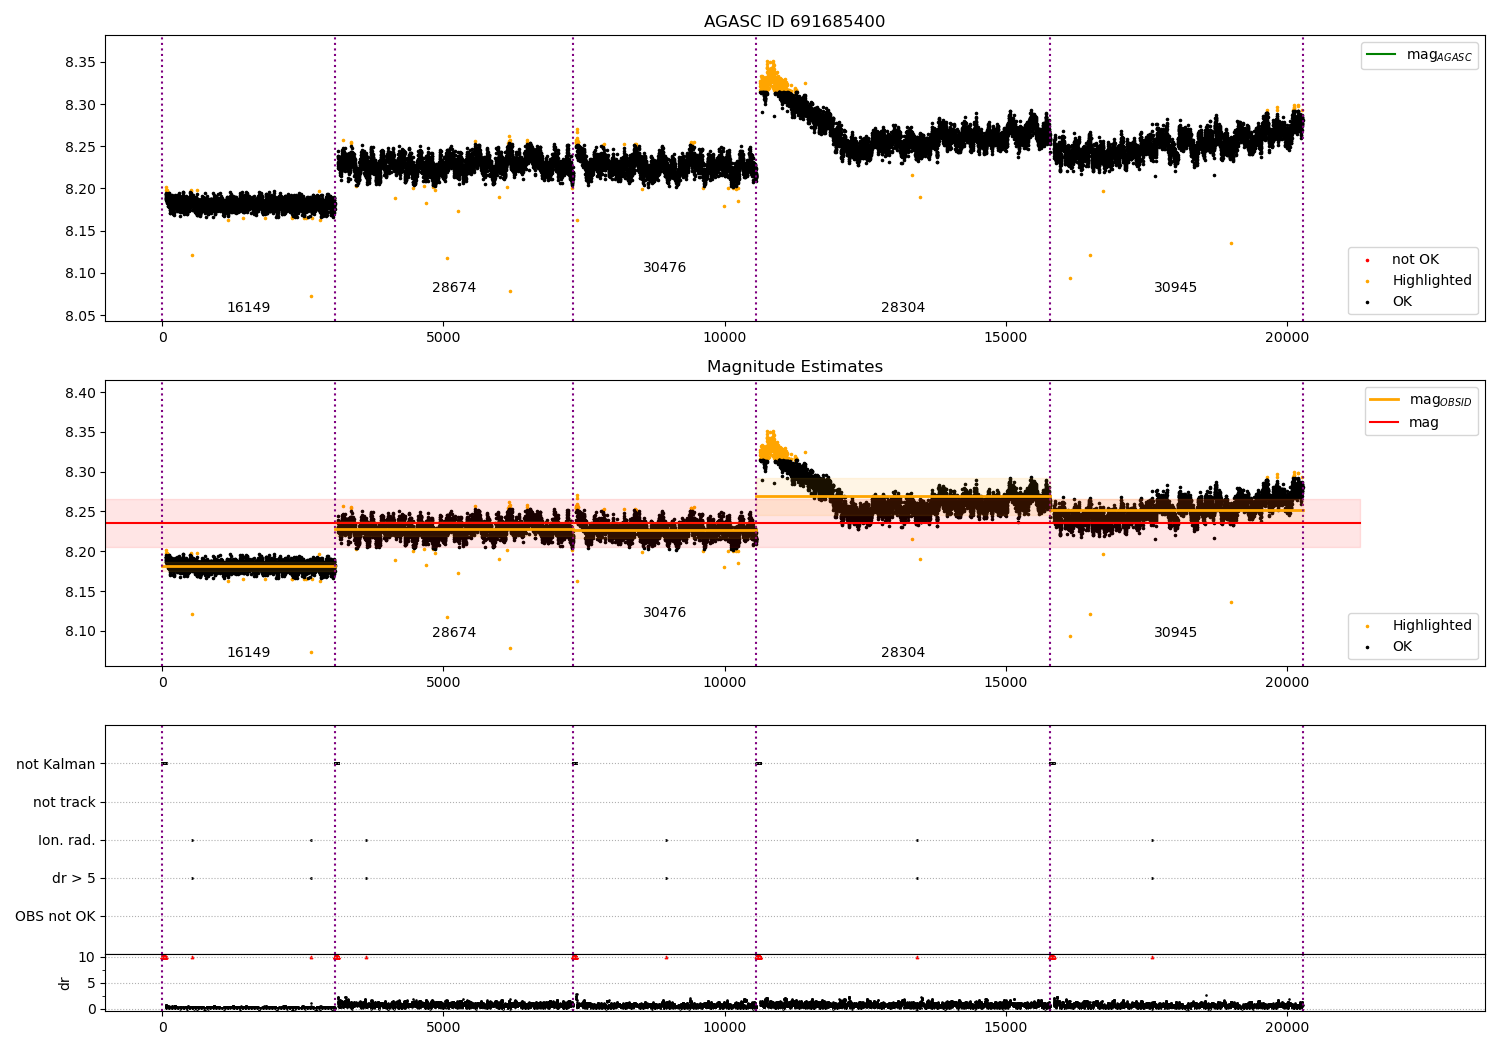Click obsid label 28674 in the AGASC ID plot
The image size is (1500, 1050).
454,288
